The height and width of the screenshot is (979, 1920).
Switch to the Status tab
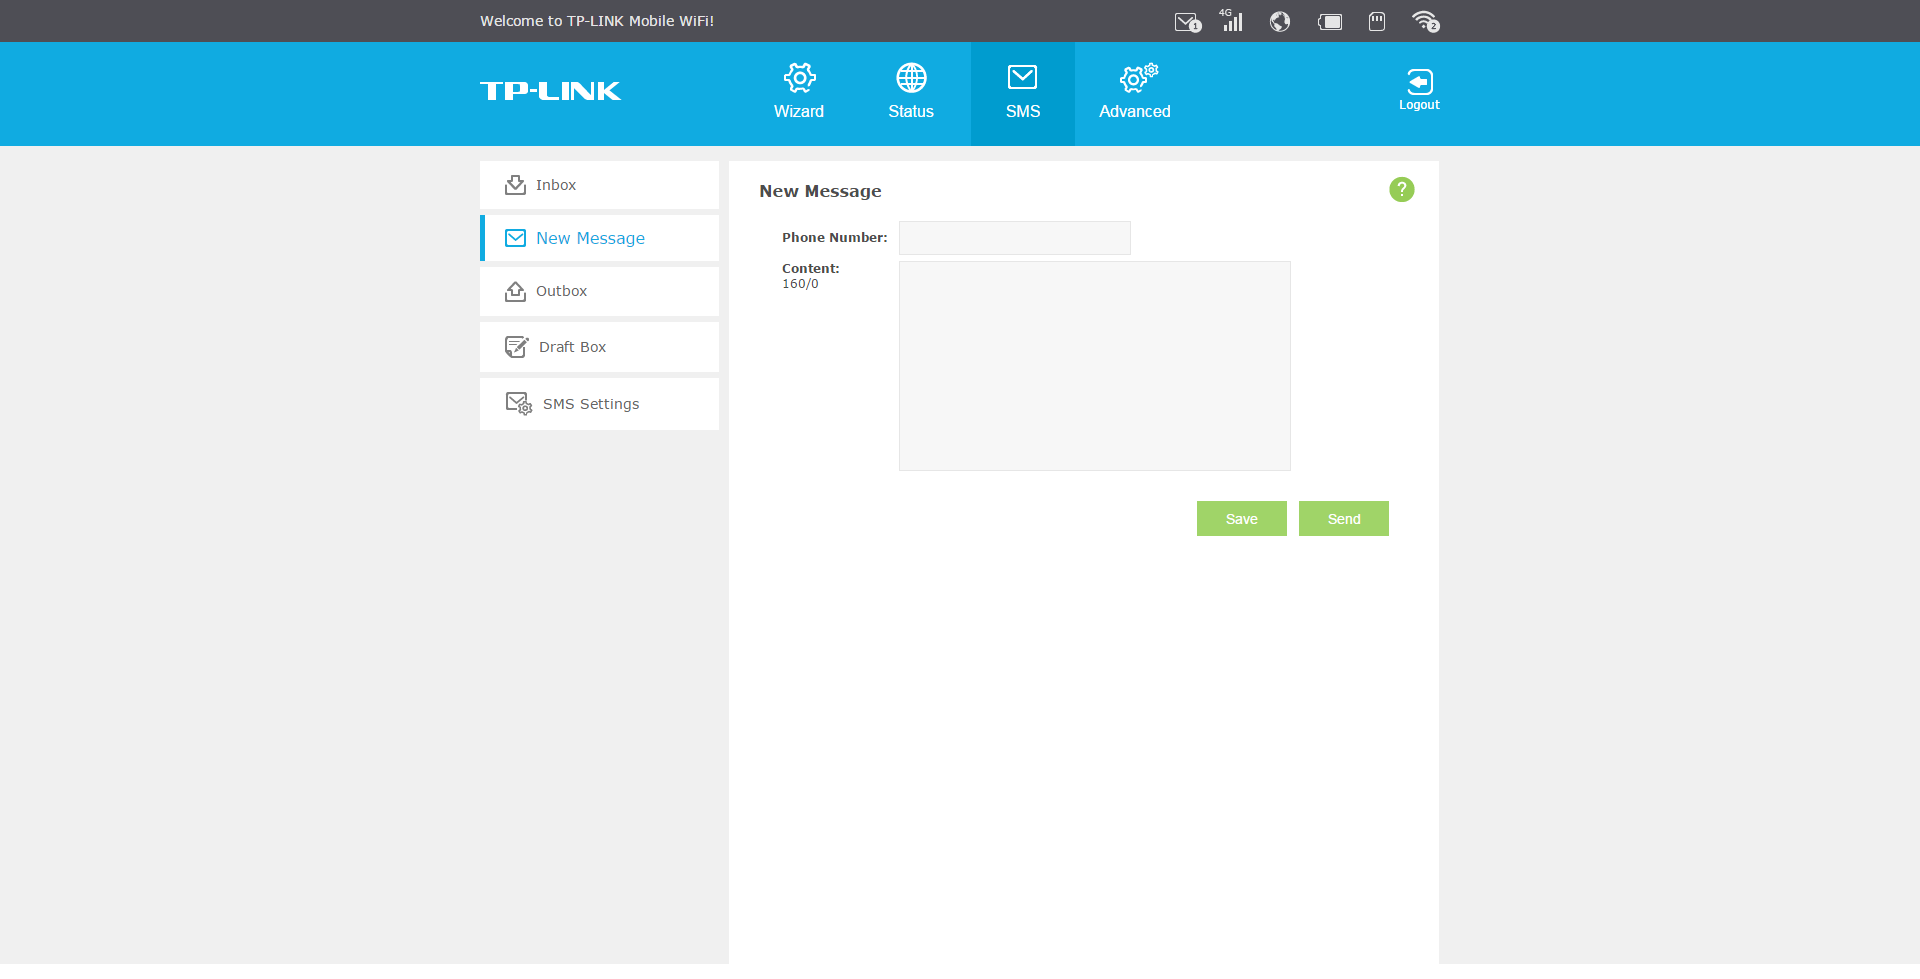pyautogui.click(x=911, y=93)
